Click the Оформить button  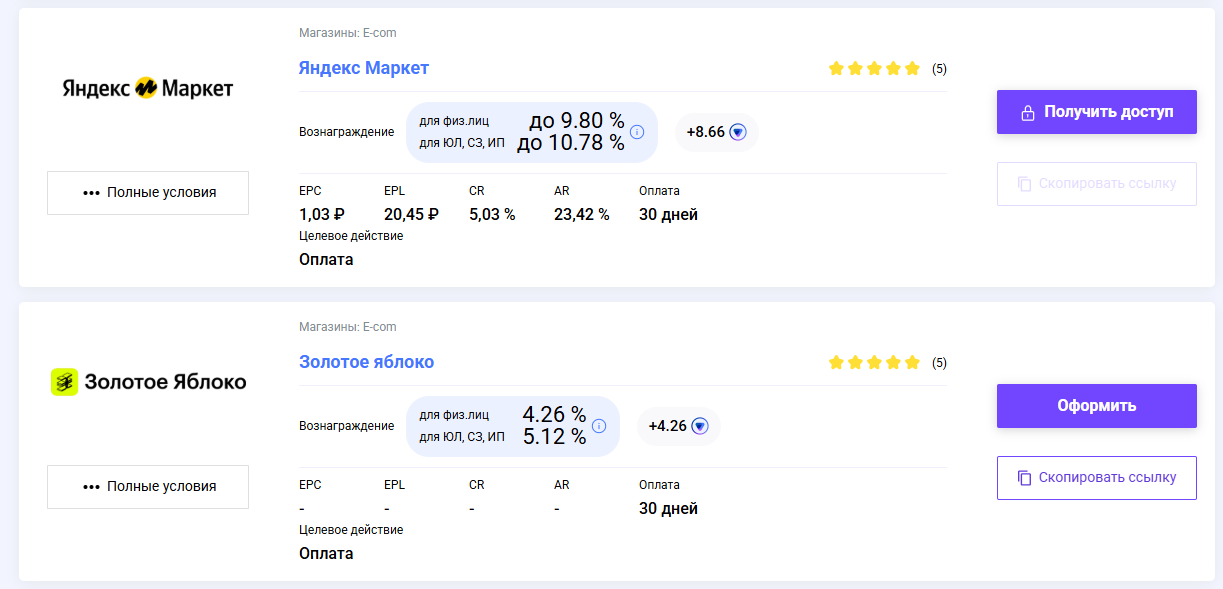(1097, 406)
